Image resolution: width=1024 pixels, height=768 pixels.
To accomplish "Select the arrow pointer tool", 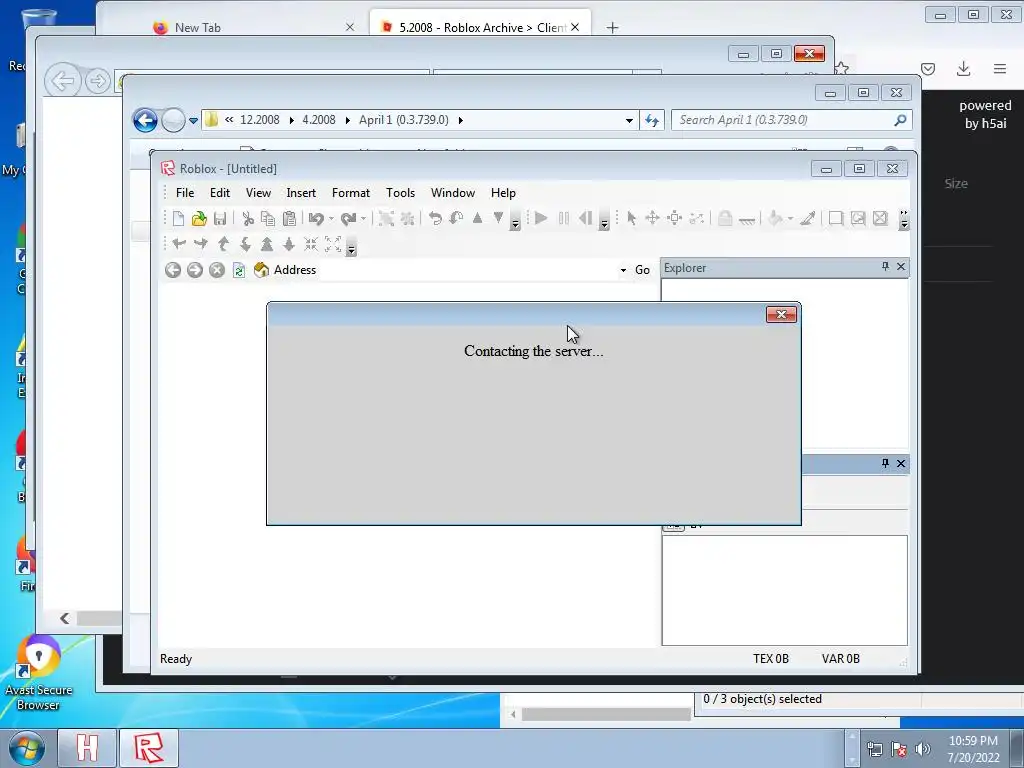I will pos(632,218).
